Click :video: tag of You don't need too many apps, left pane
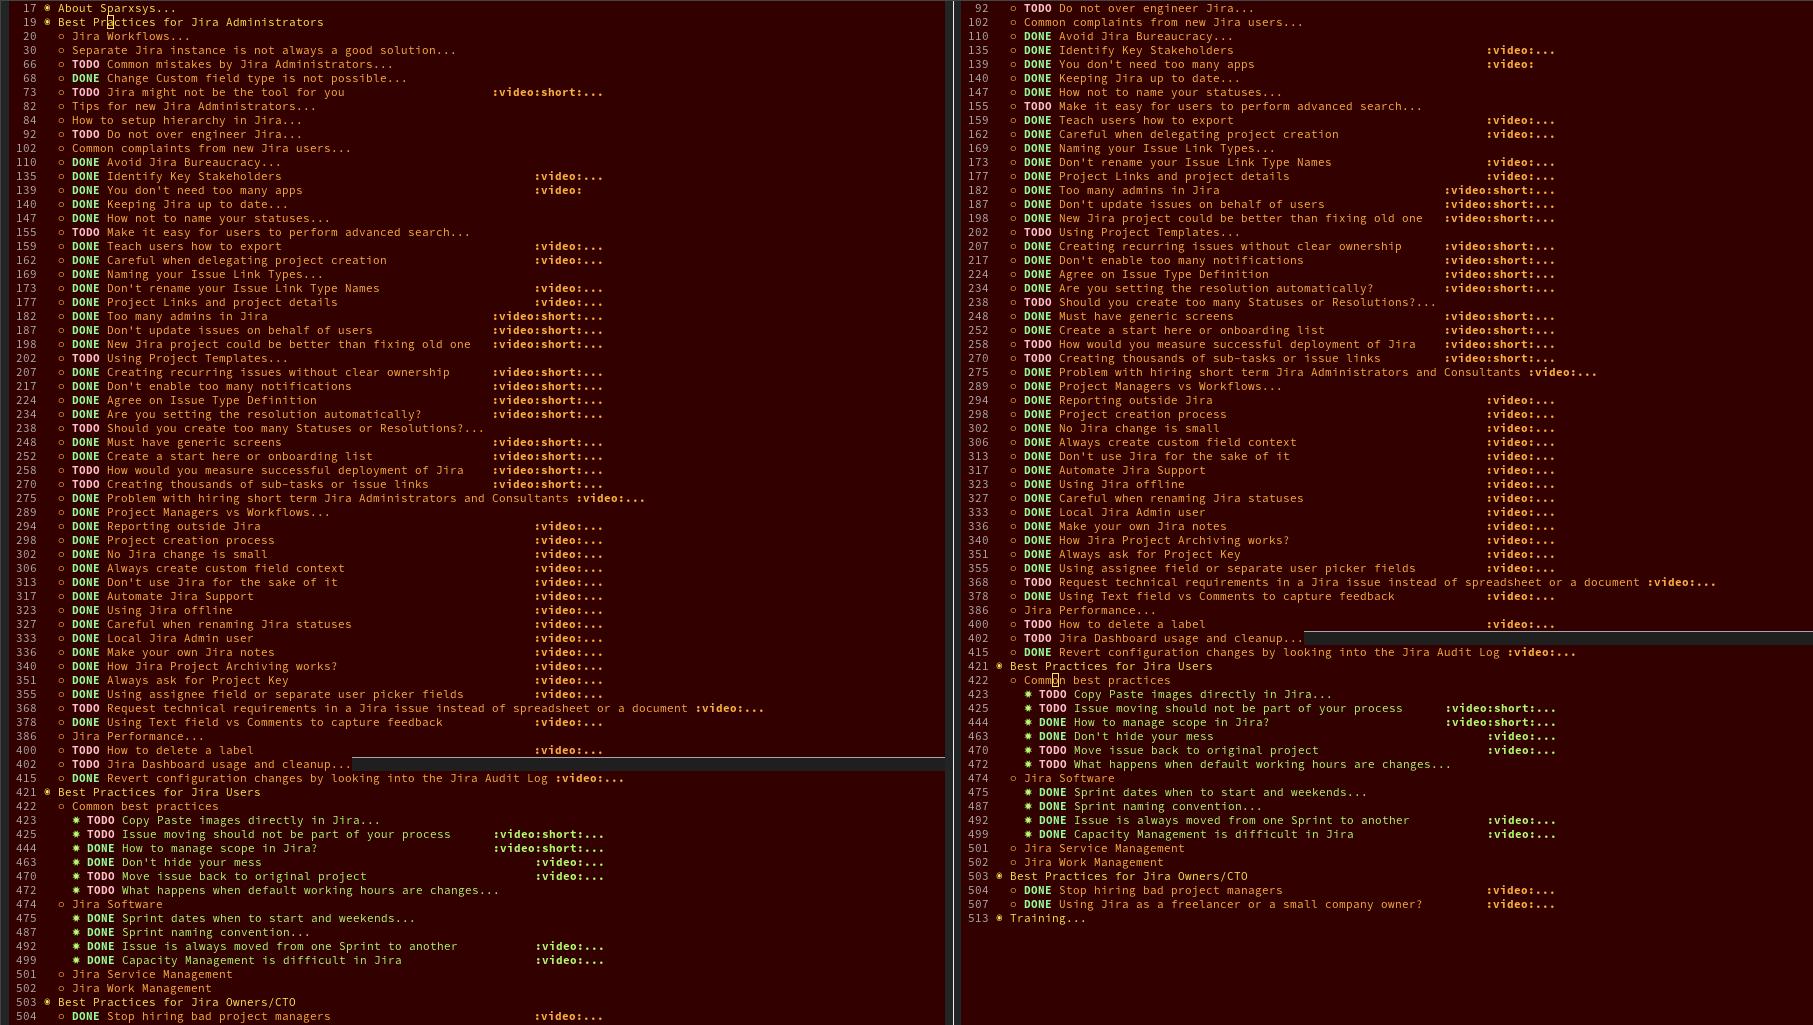Image resolution: width=1813 pixels, height=1025 pixels. (558, 190)
